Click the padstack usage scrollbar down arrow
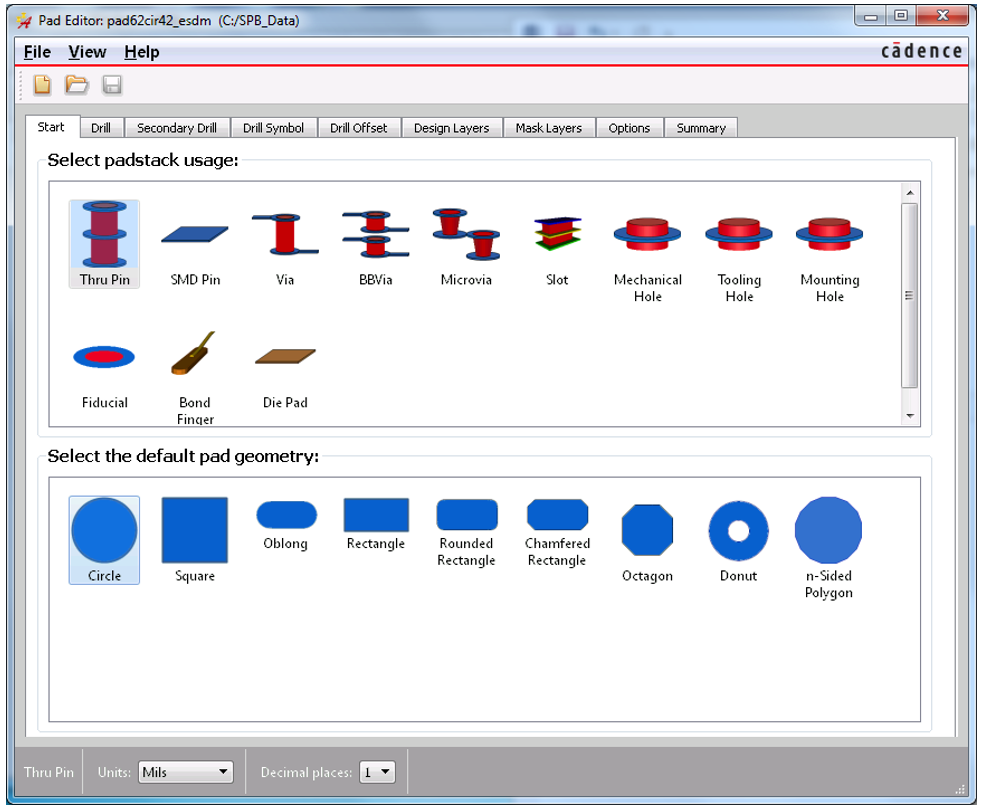 tap(909, 415)
